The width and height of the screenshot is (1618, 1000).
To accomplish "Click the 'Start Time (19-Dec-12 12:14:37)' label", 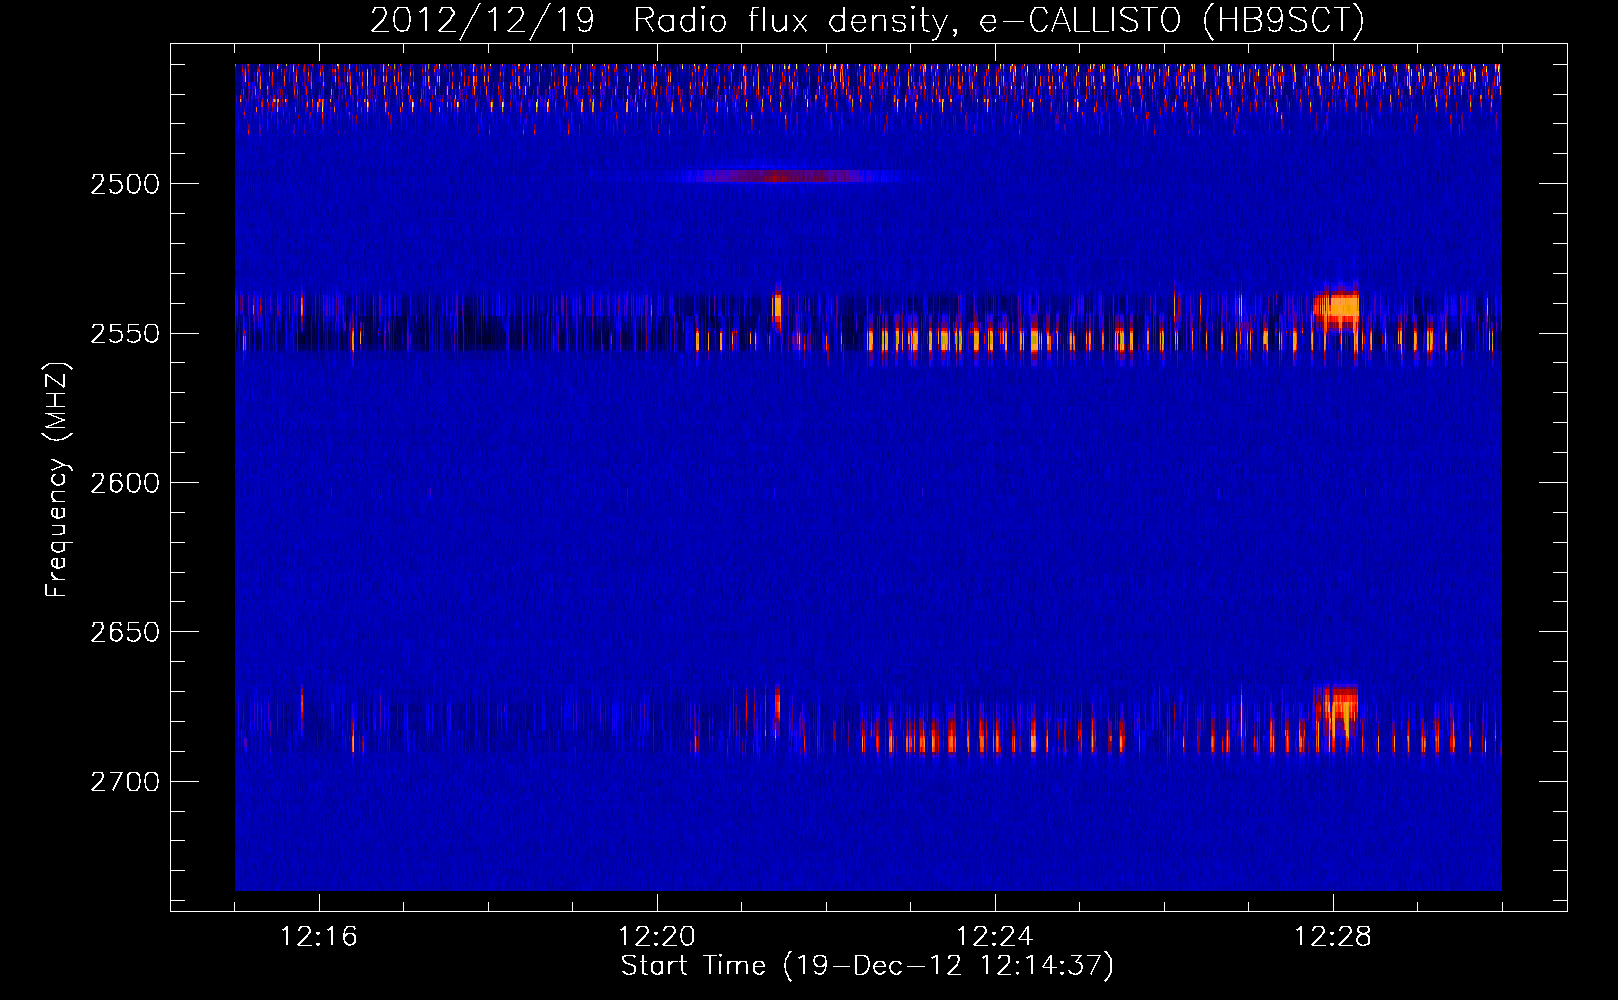I will (867, 966).
